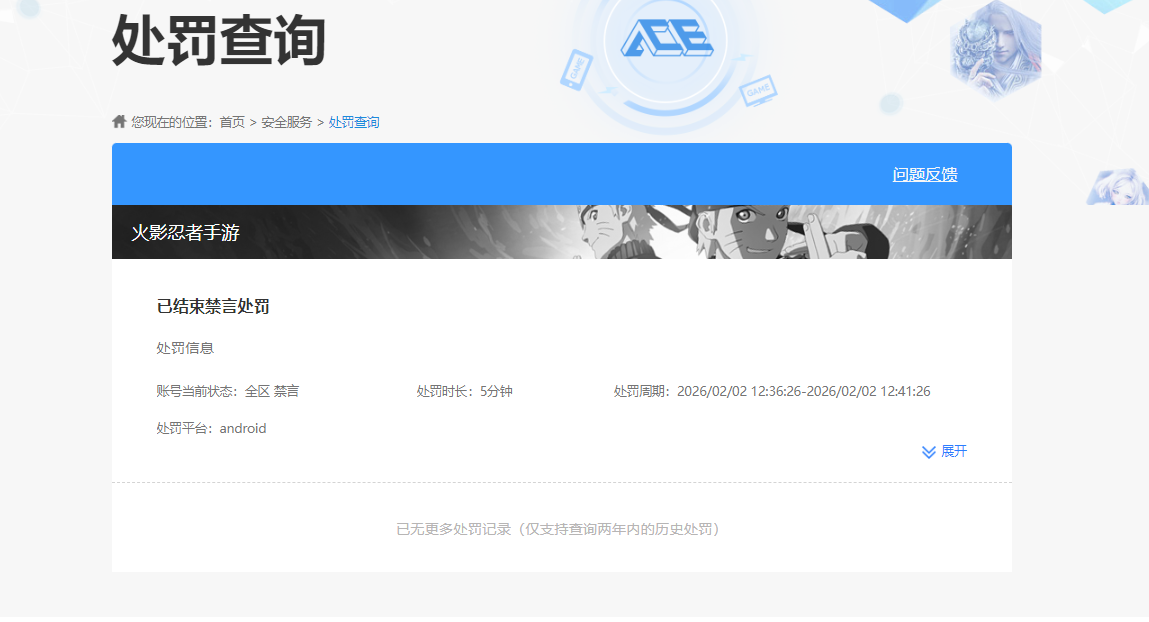
Task: Click the double-chevron icon next to 展开
Action: [x=927, y=452]
